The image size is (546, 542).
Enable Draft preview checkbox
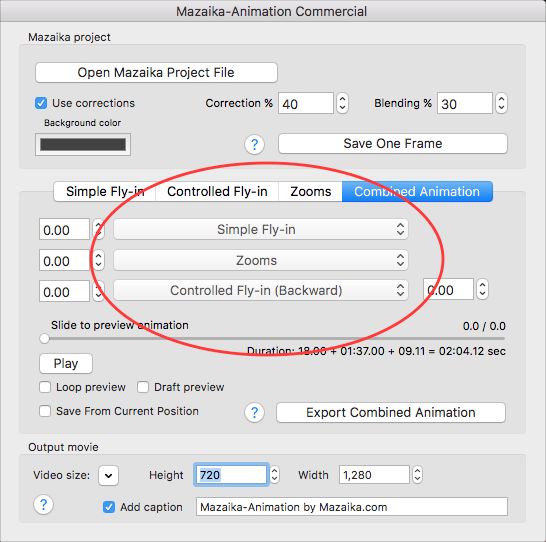point(143,387)
